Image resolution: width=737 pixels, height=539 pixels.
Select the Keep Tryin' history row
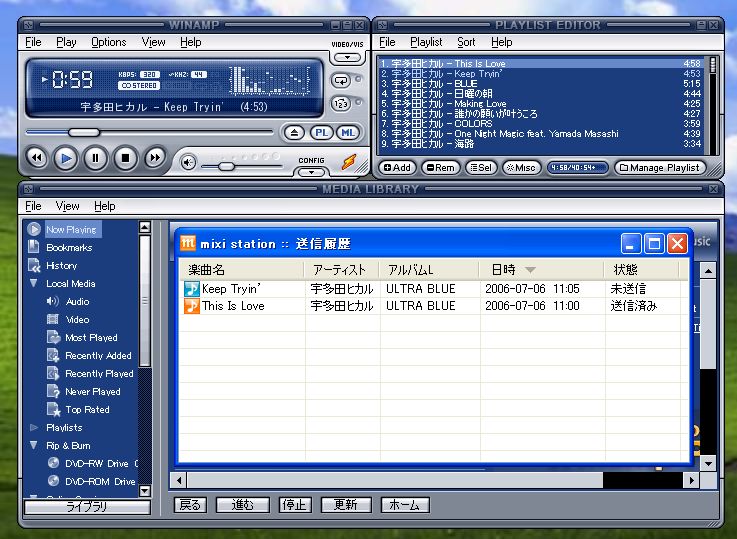(432, 289)
